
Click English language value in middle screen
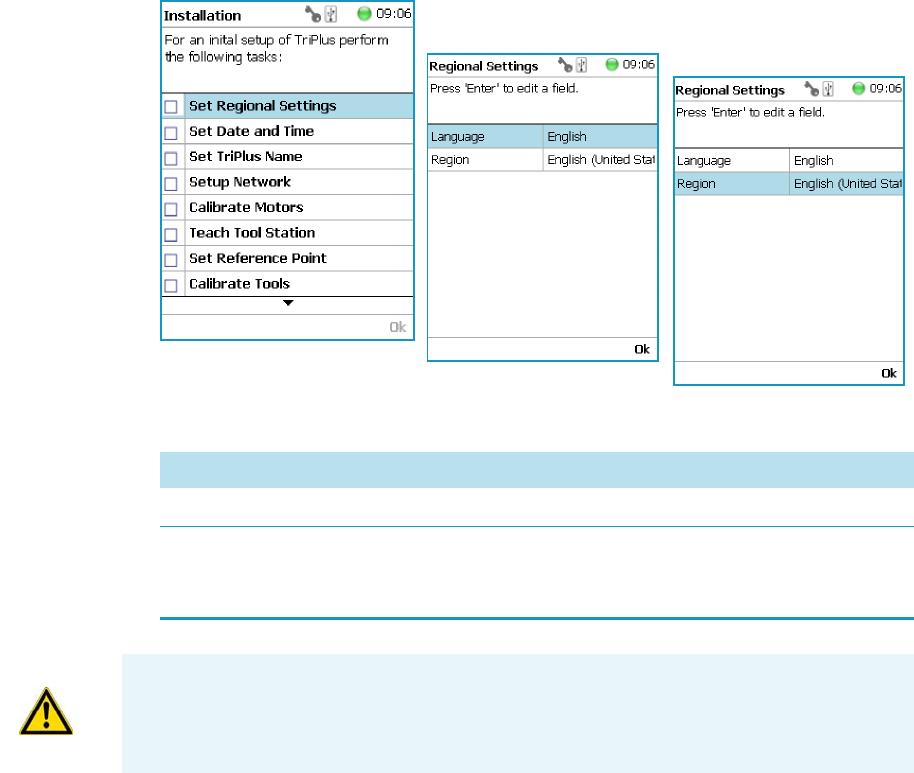click(x=567, y=136)
